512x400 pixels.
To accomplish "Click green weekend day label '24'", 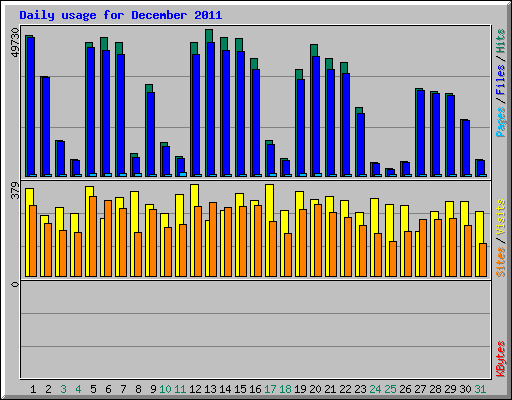I will point(375,389).
